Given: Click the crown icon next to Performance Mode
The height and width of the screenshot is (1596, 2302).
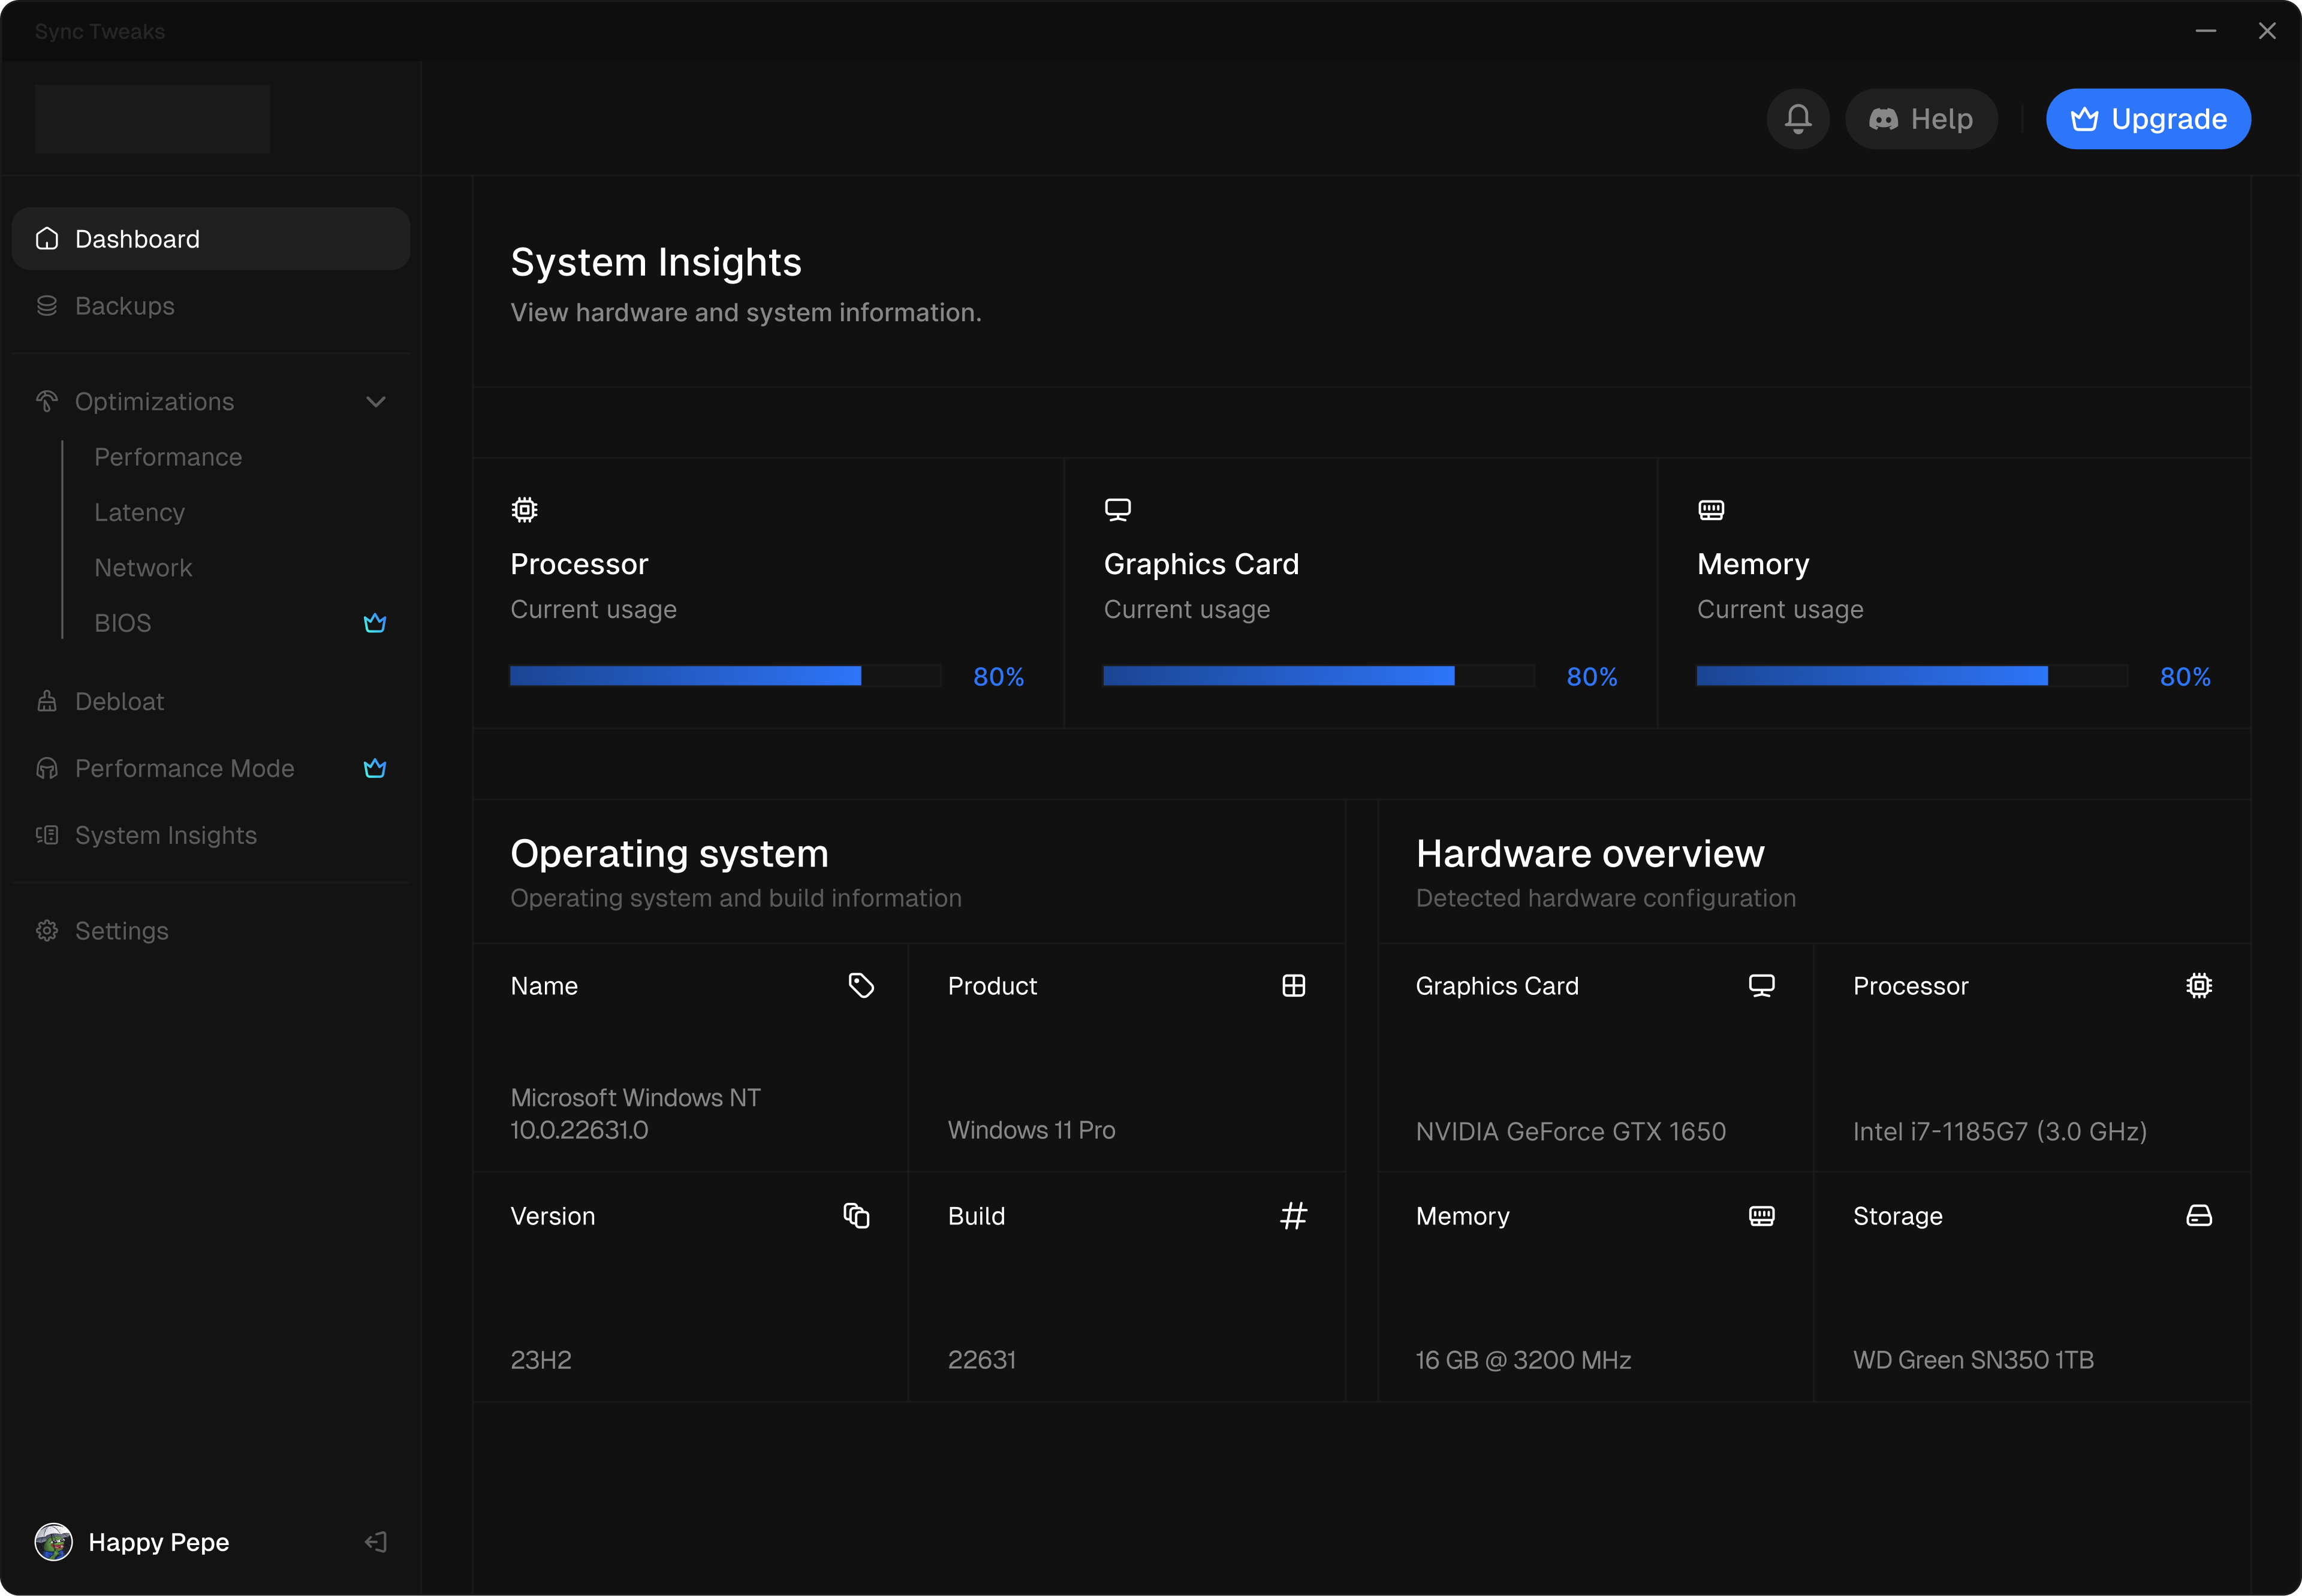Looking at the screenshot, I should [x=375, y=768].
